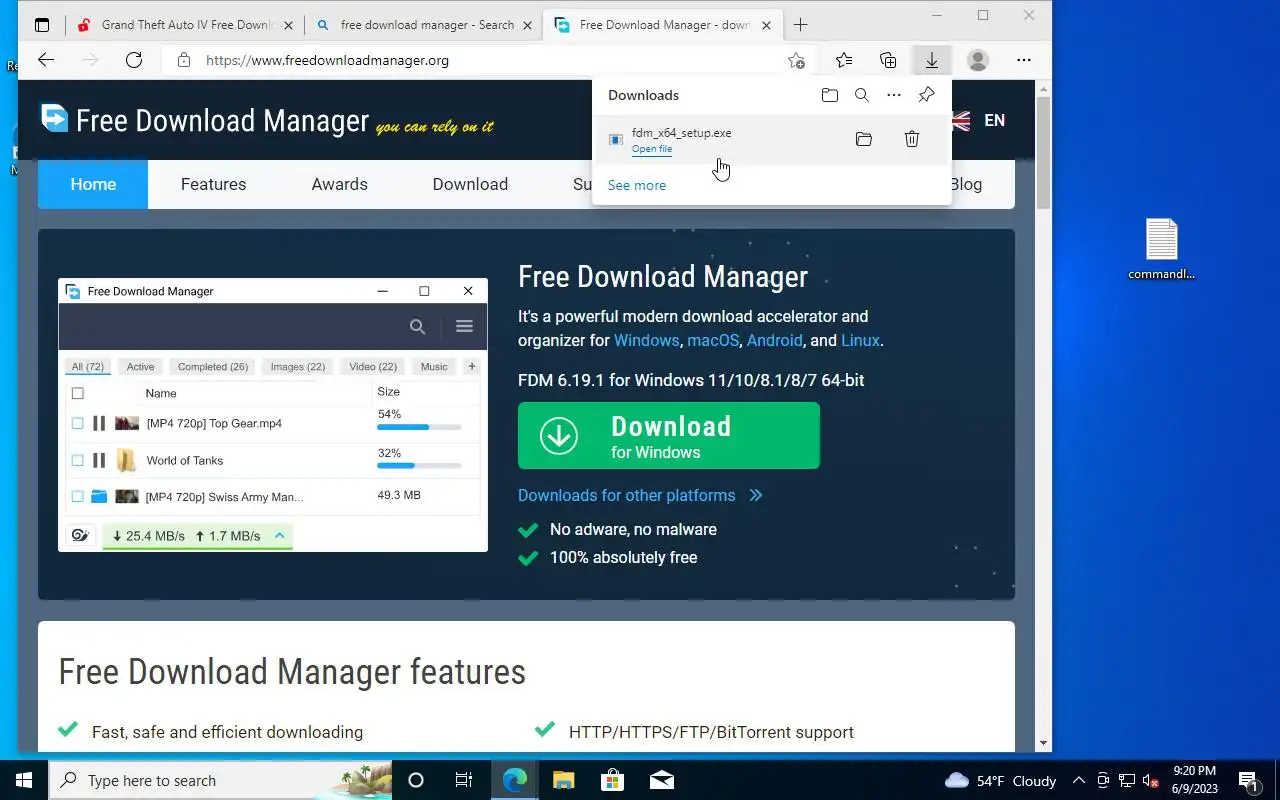The image size is (1280, 800).
Task: Open Microsoft Store from the taskbar
Action: pos(612,780)
